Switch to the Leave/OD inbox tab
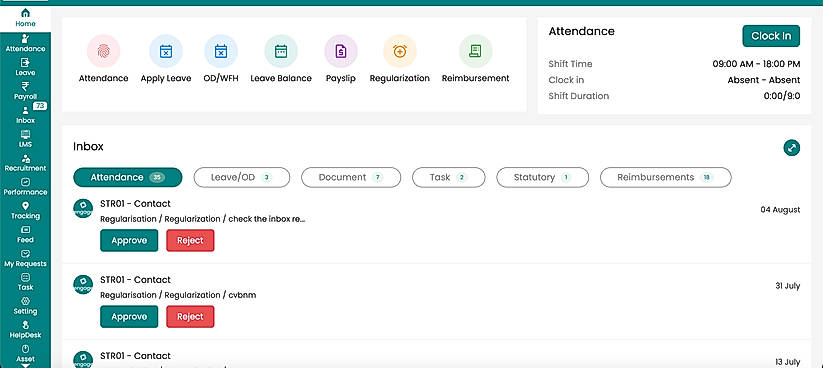 point(241,177)
